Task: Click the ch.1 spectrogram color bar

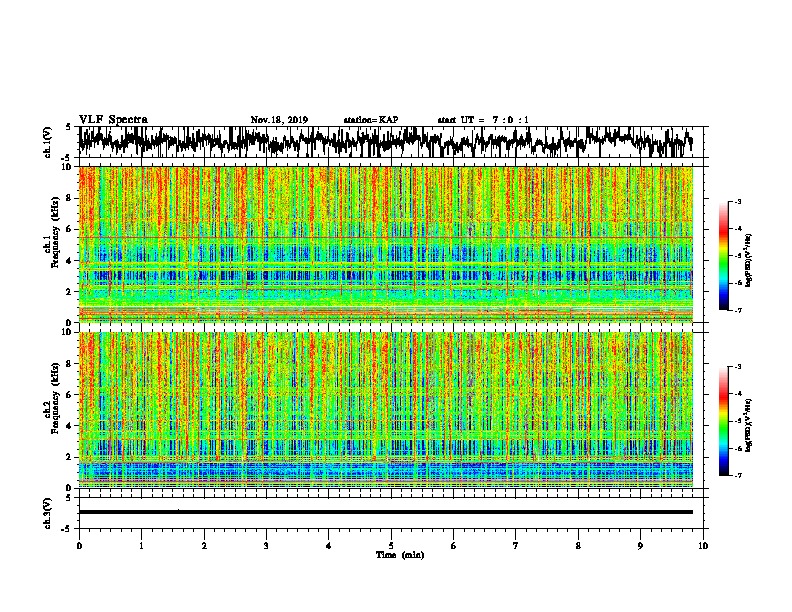Action: (723, 256)
